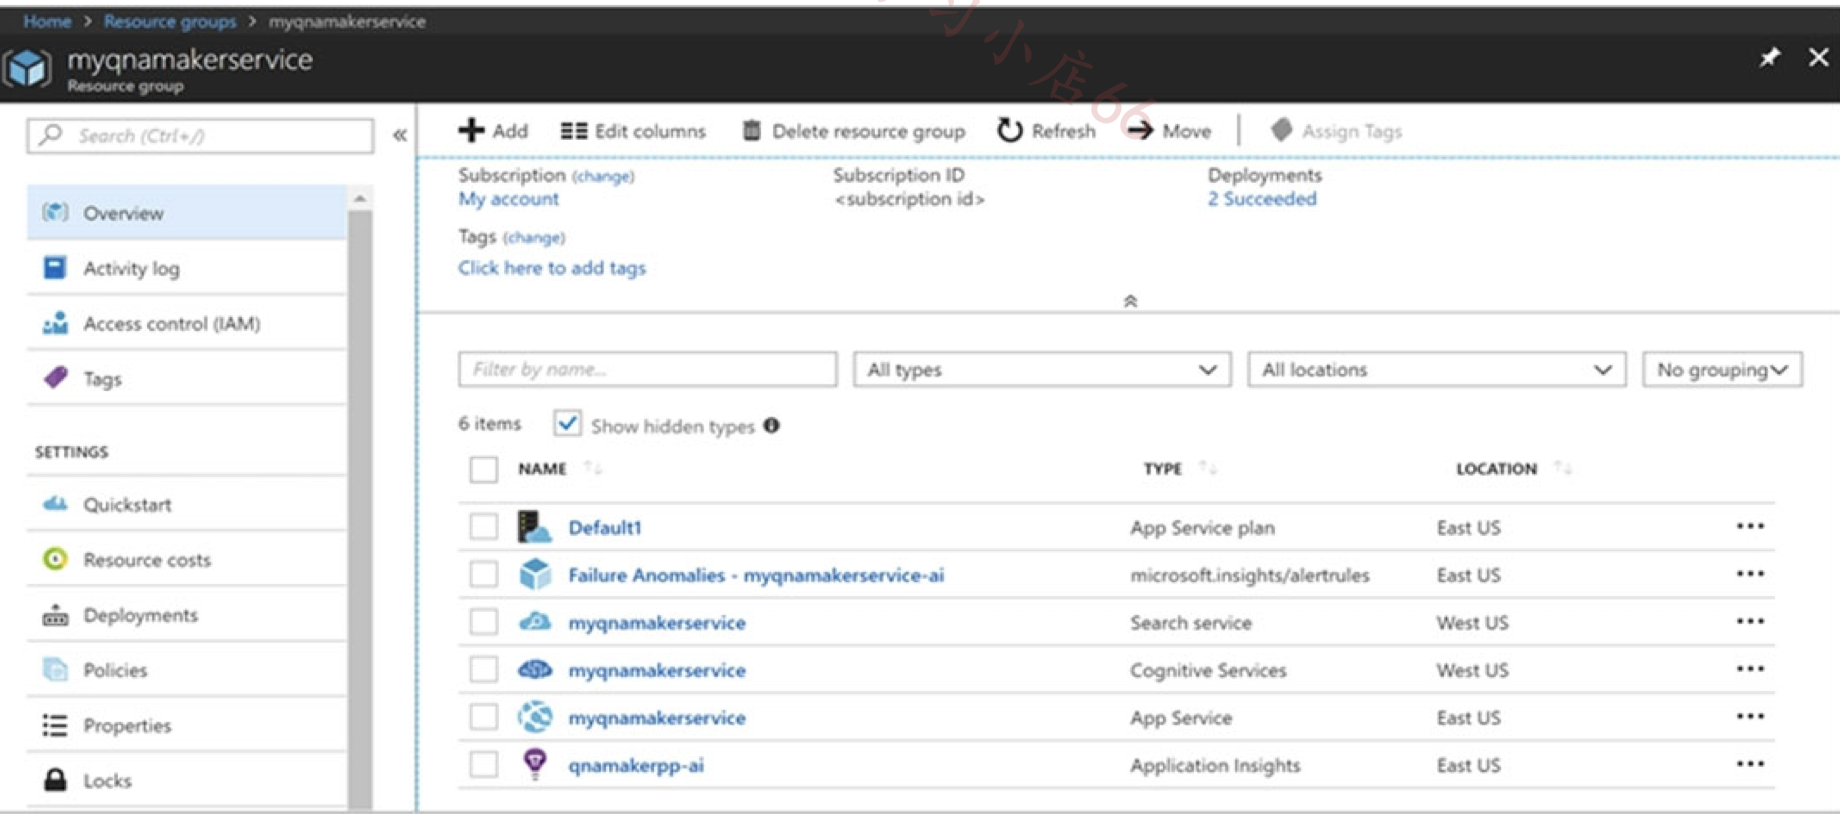This screenshot has width=1840, height=824.
Task: Open more options for Default1 row
Action: click(1750, 526)
